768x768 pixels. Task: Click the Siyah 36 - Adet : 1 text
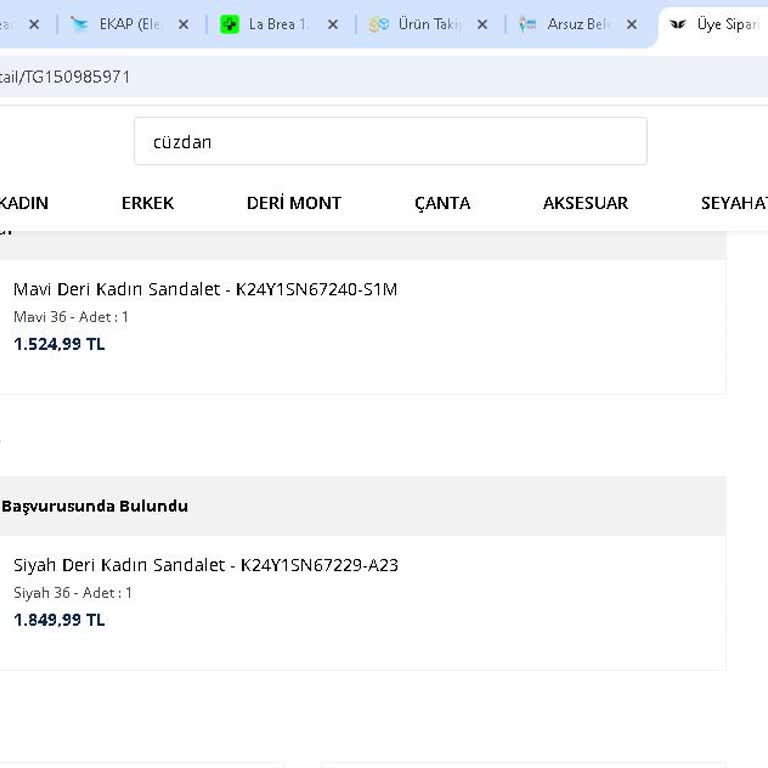coord(73,593)
